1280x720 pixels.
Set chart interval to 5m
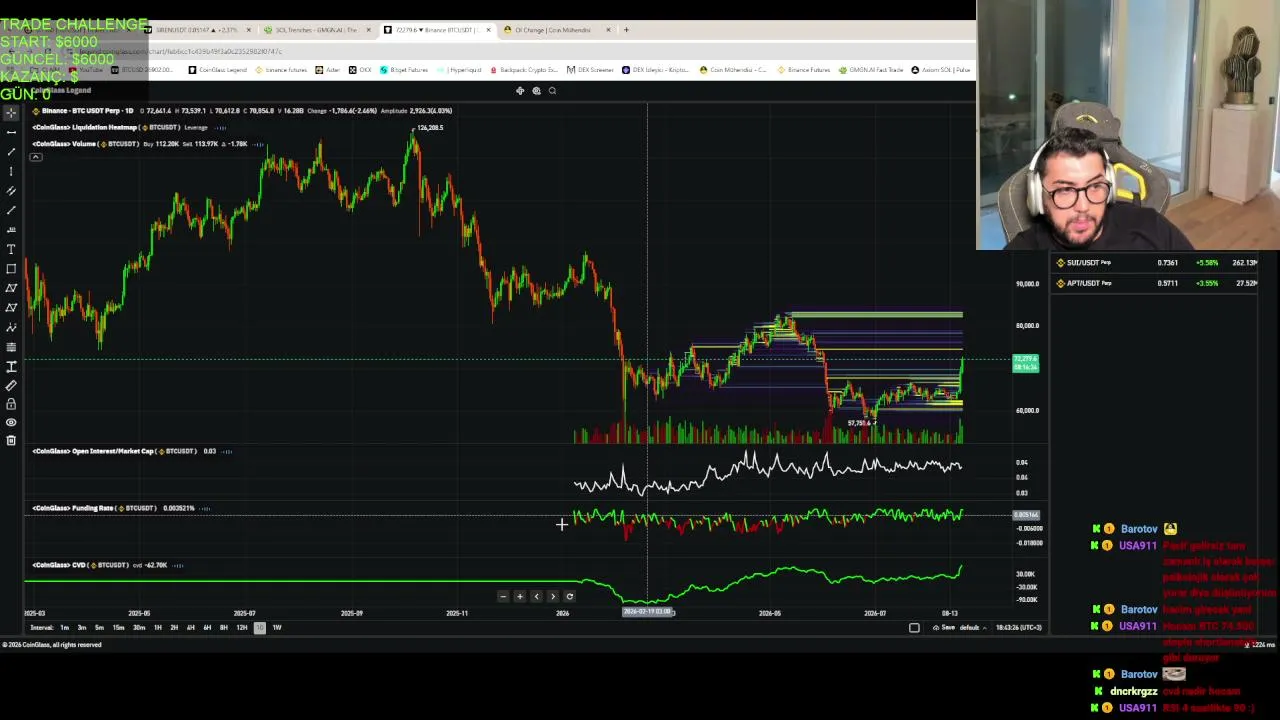coord(99,628)
